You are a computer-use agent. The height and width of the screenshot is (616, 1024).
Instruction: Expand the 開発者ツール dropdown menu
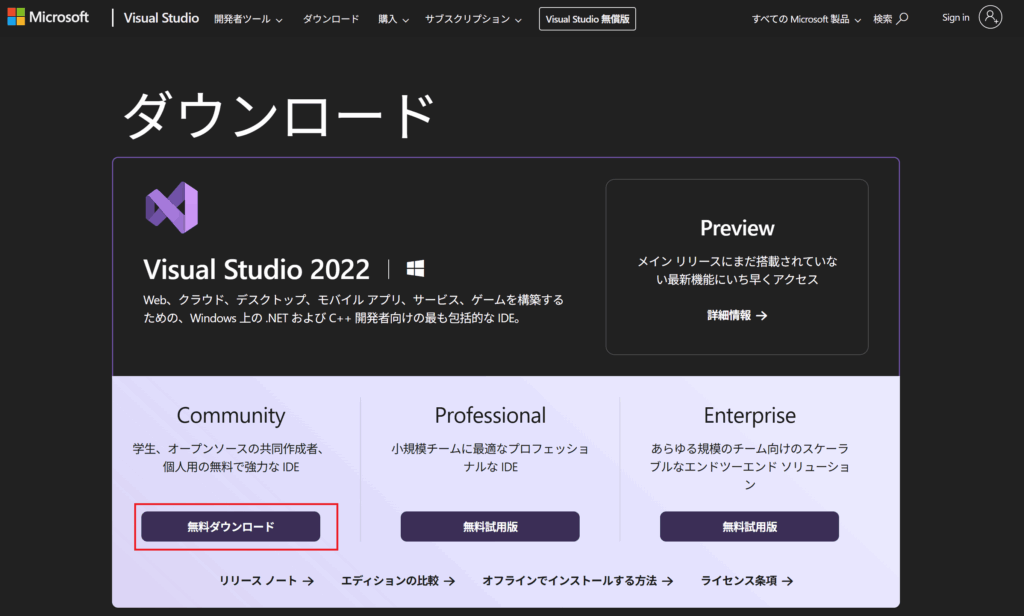click(248, 19)
